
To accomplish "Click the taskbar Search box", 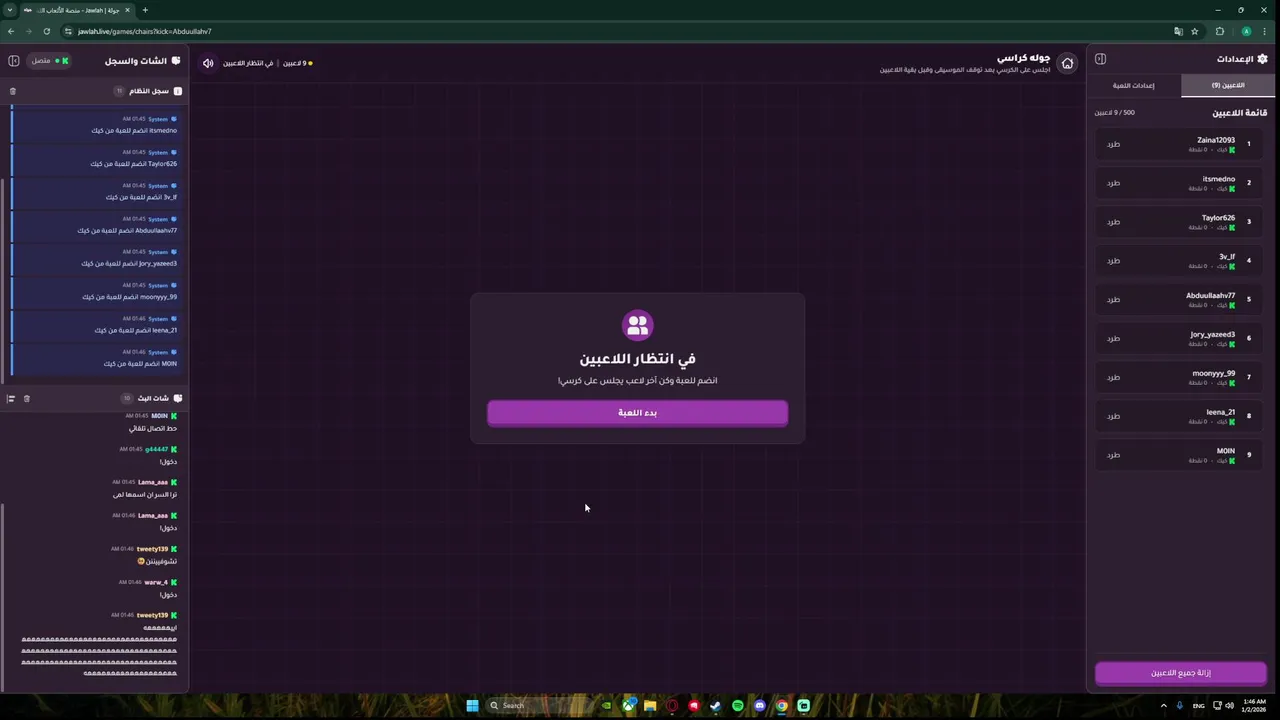I will click(x=537, y=705).
